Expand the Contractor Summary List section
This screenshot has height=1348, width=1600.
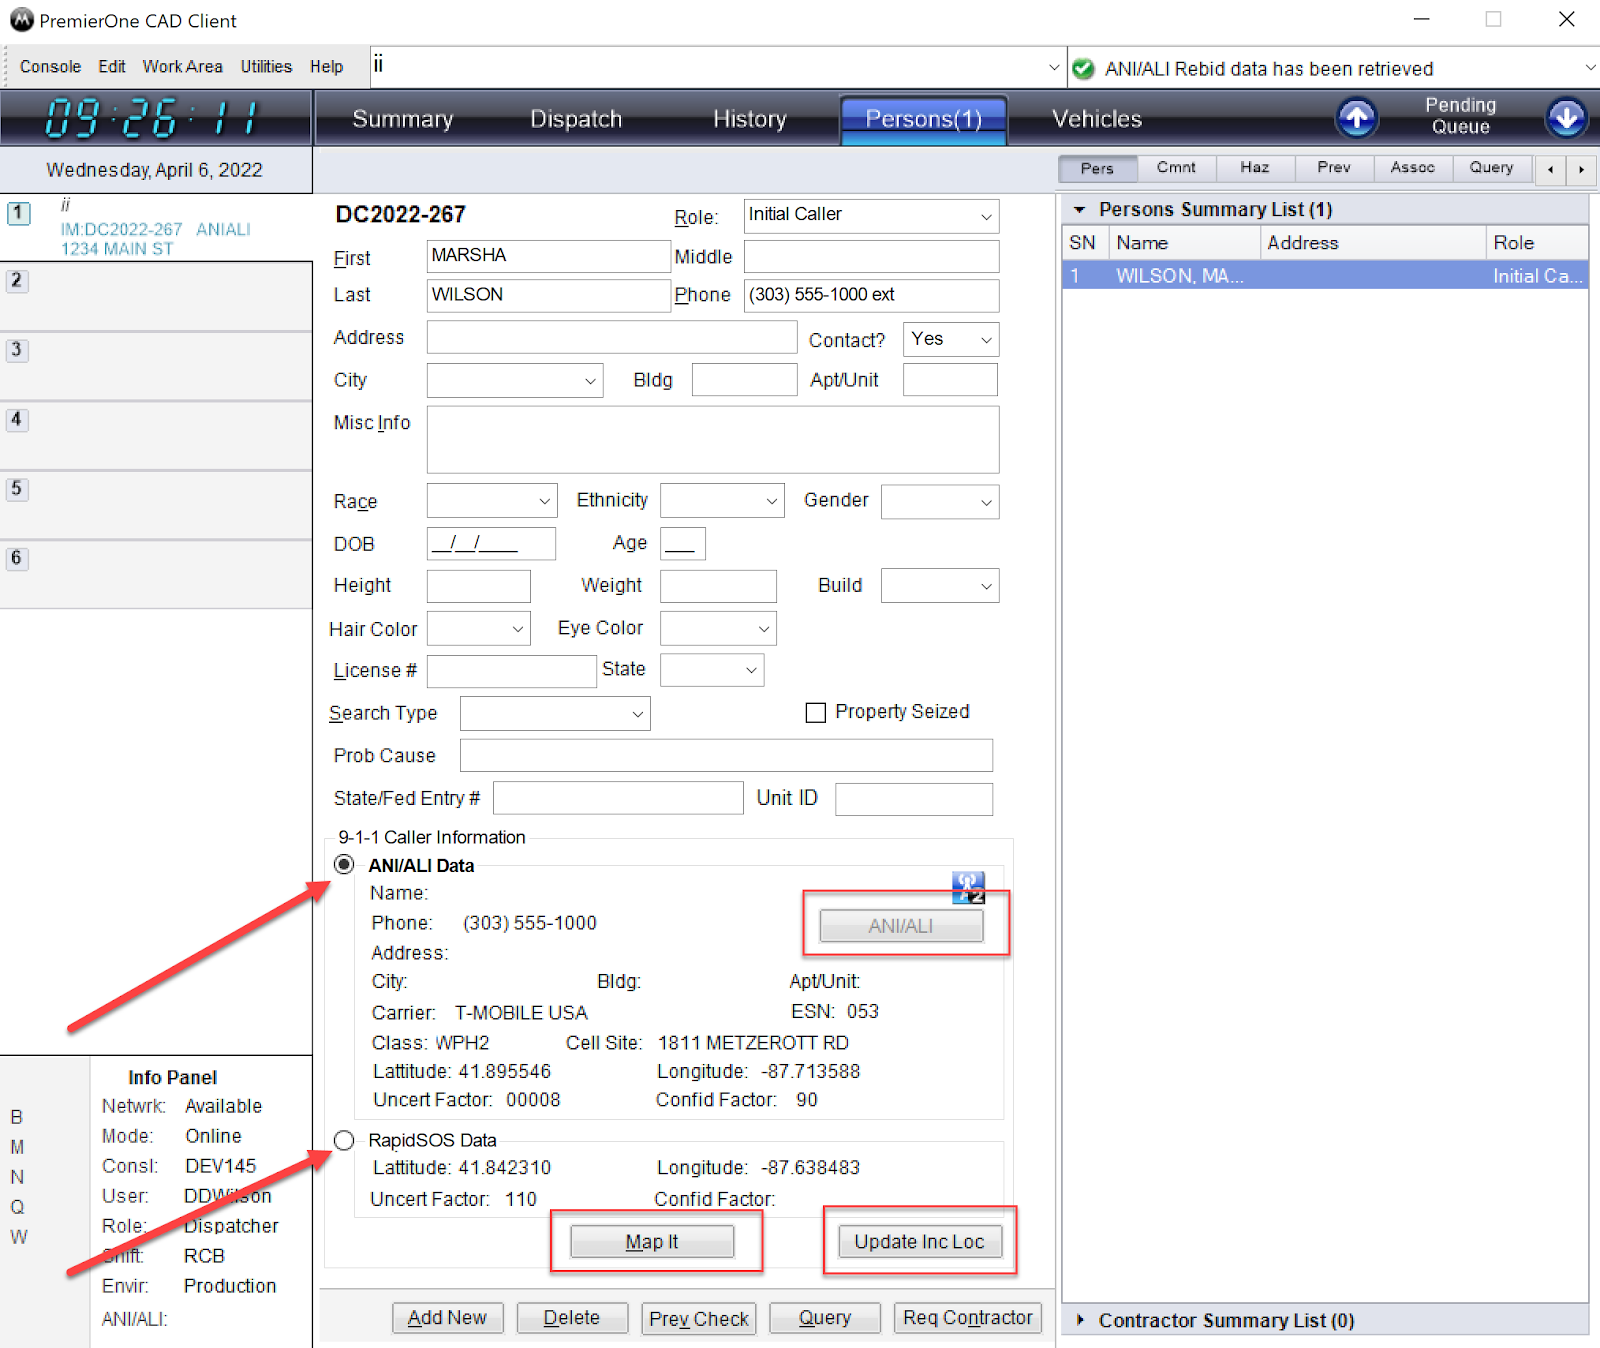click(1080, 1320)
